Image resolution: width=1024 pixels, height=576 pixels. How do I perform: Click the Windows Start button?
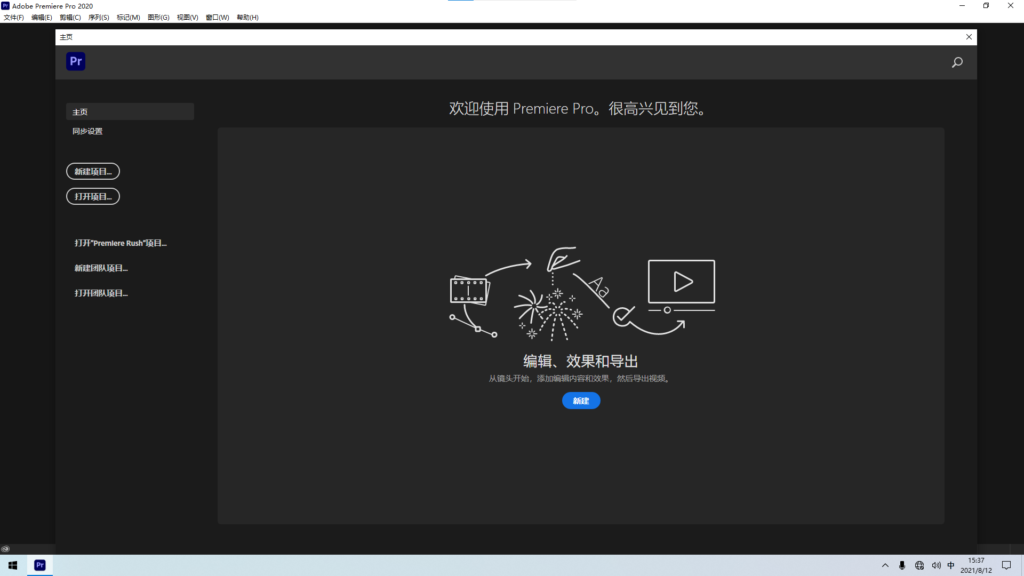[x=12, y=566]
